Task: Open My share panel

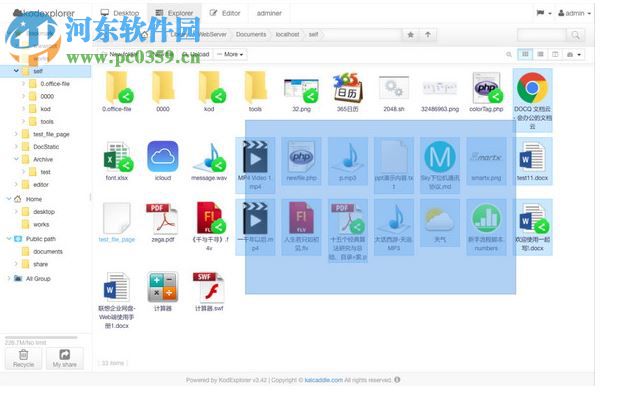Action: (64, 358)
